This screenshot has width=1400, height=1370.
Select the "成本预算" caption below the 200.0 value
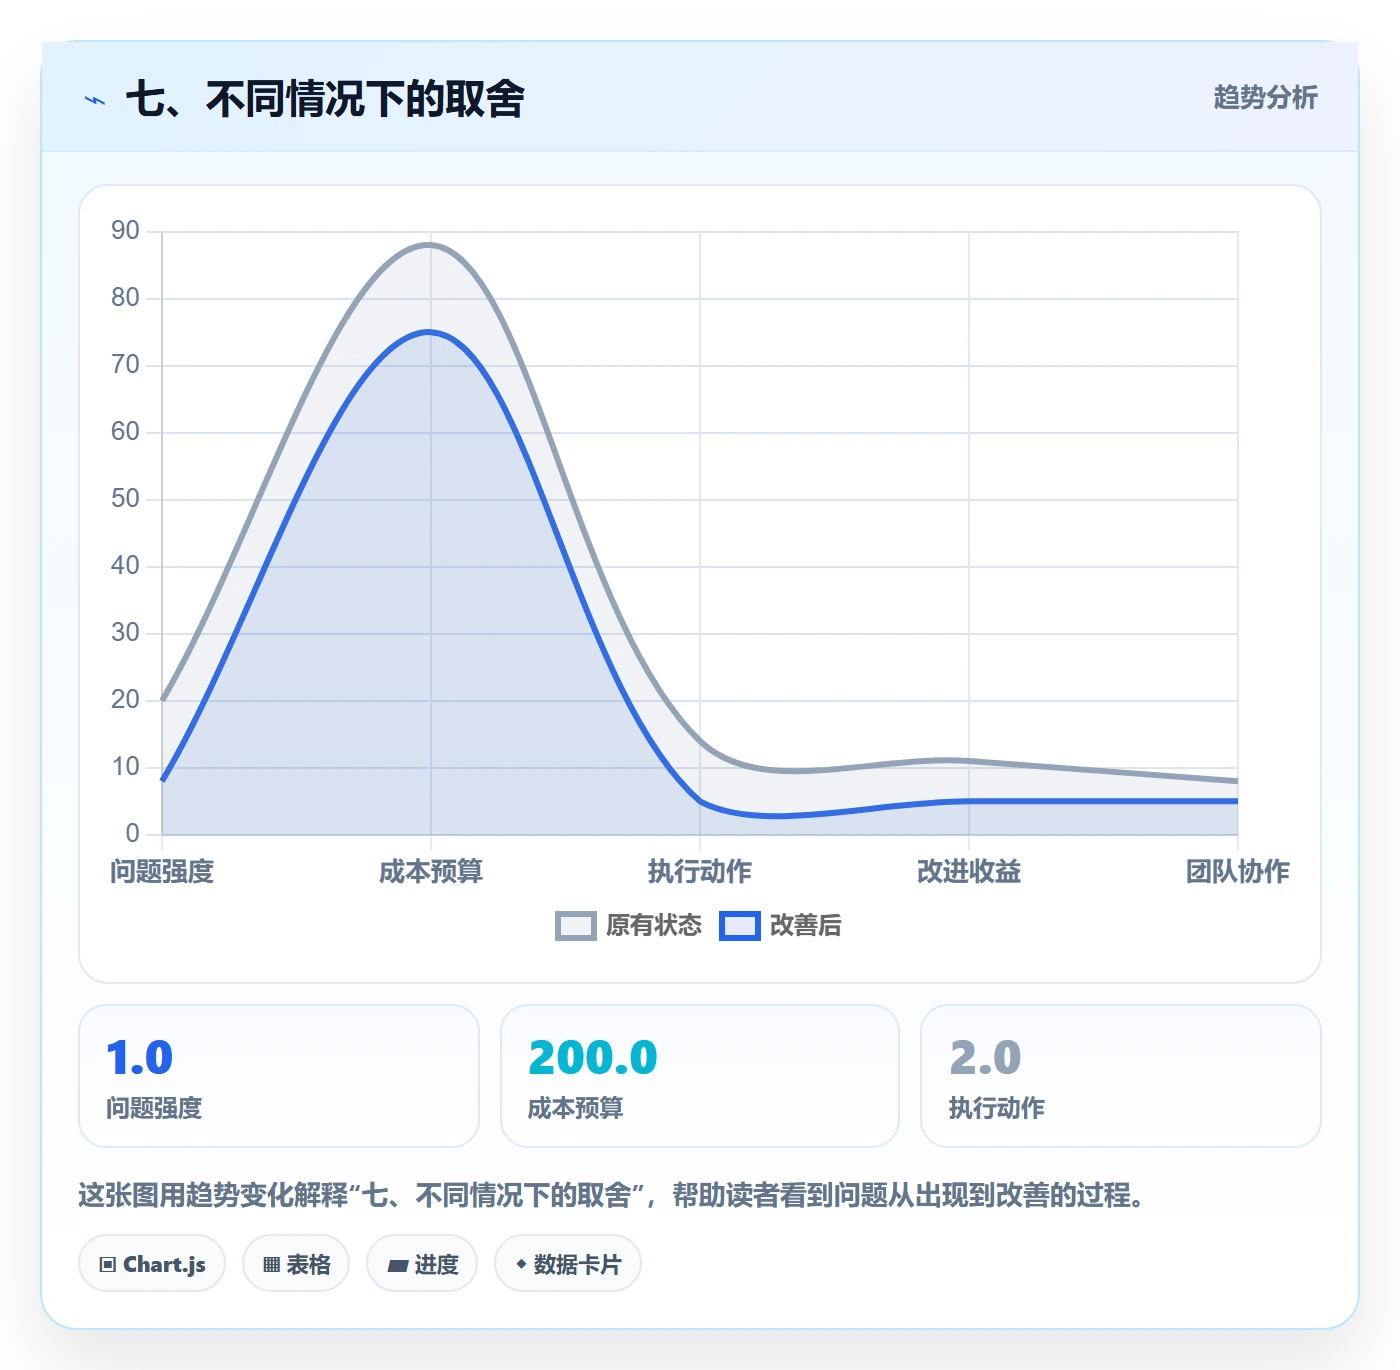coord(576,1108)
